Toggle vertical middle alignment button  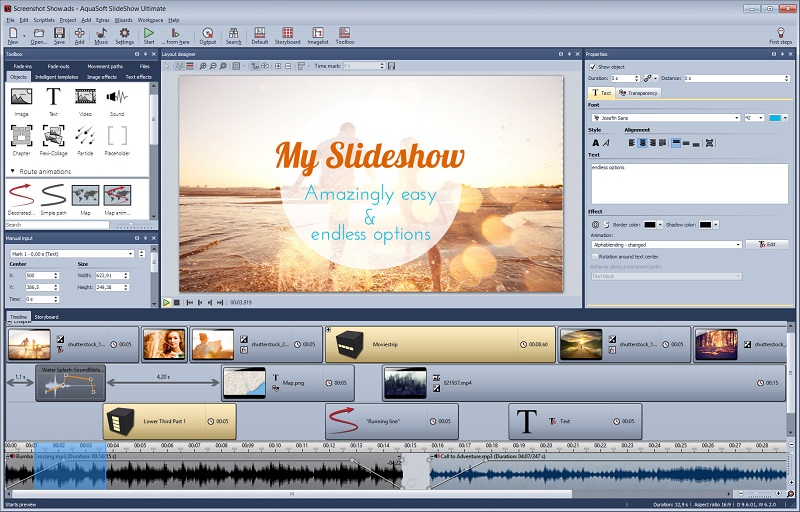click(x=686, y=143)
